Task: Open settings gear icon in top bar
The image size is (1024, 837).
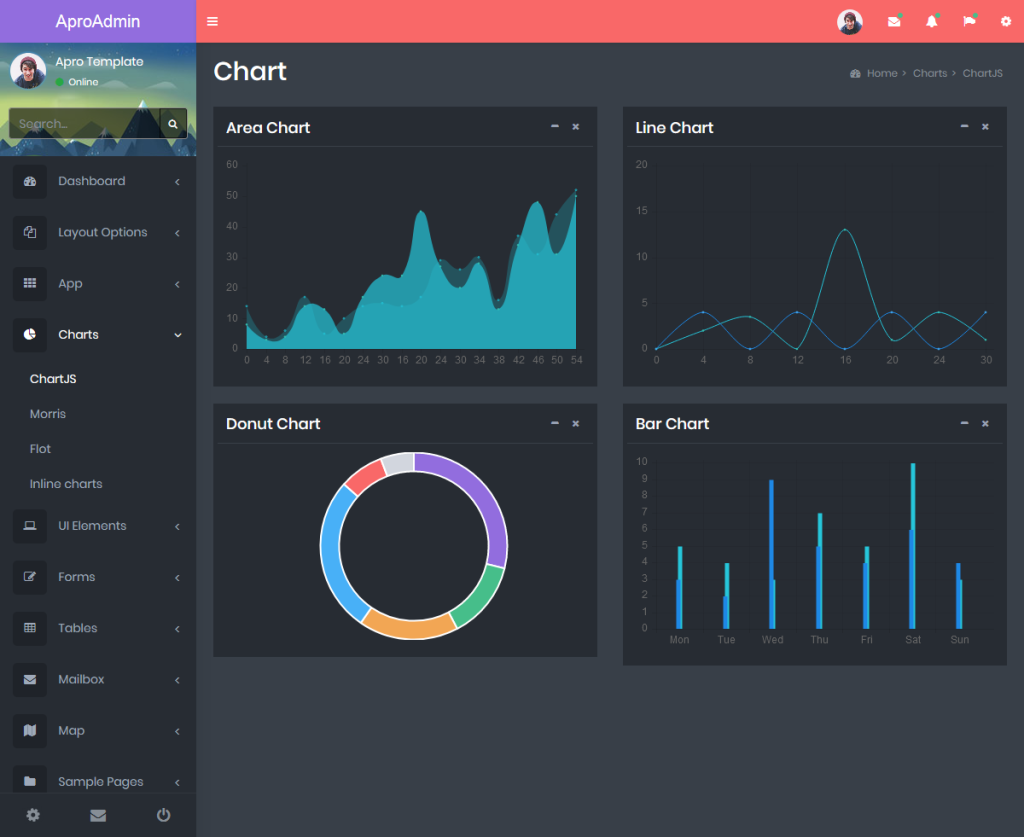Action: coord(1006,22)
